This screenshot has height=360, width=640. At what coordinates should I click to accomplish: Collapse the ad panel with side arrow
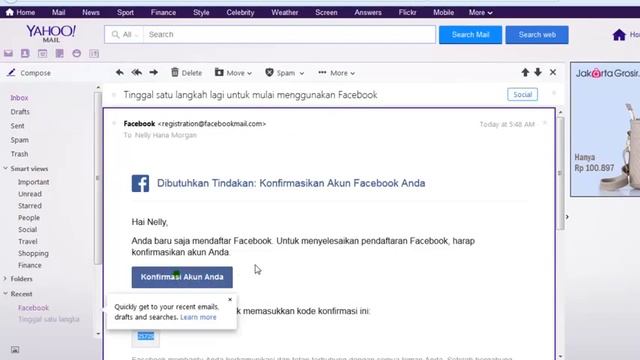[567, 217]
